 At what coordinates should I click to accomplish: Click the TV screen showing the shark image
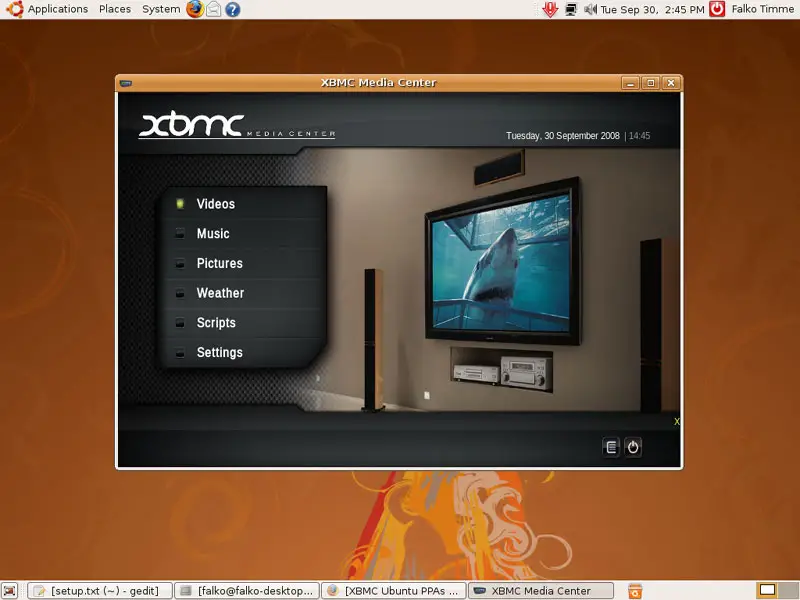[x=501, y=263]
